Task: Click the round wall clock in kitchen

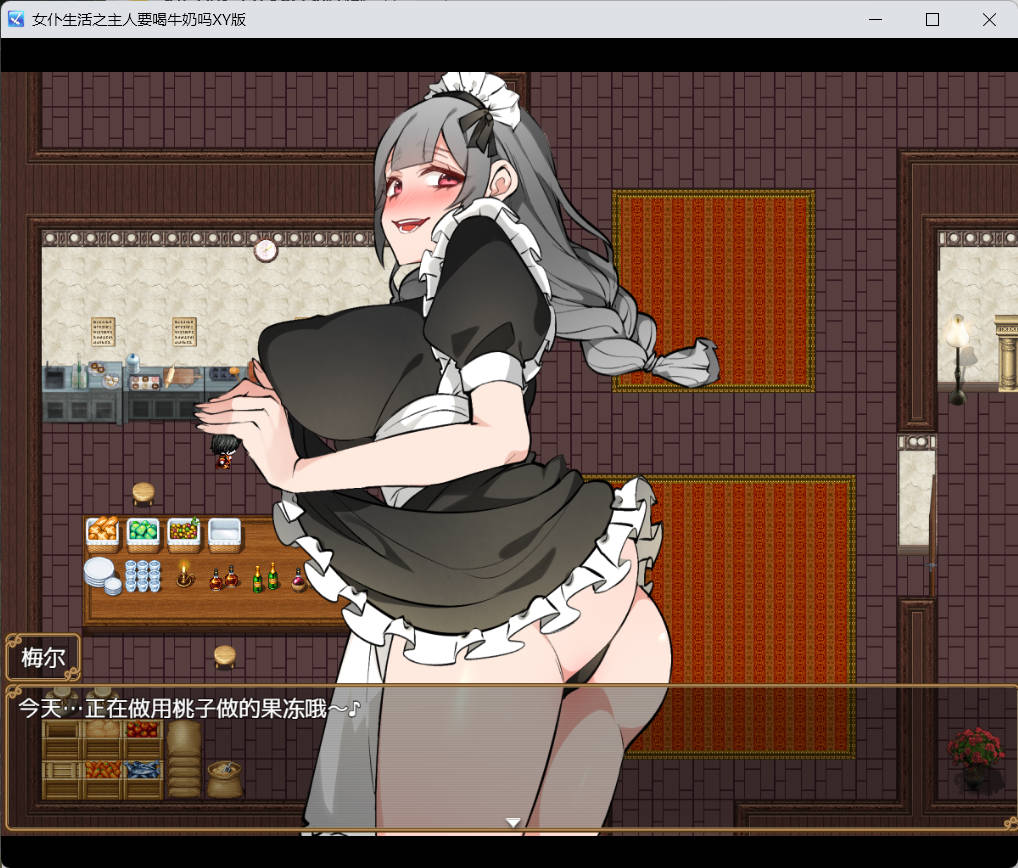Action: [265, 249]
